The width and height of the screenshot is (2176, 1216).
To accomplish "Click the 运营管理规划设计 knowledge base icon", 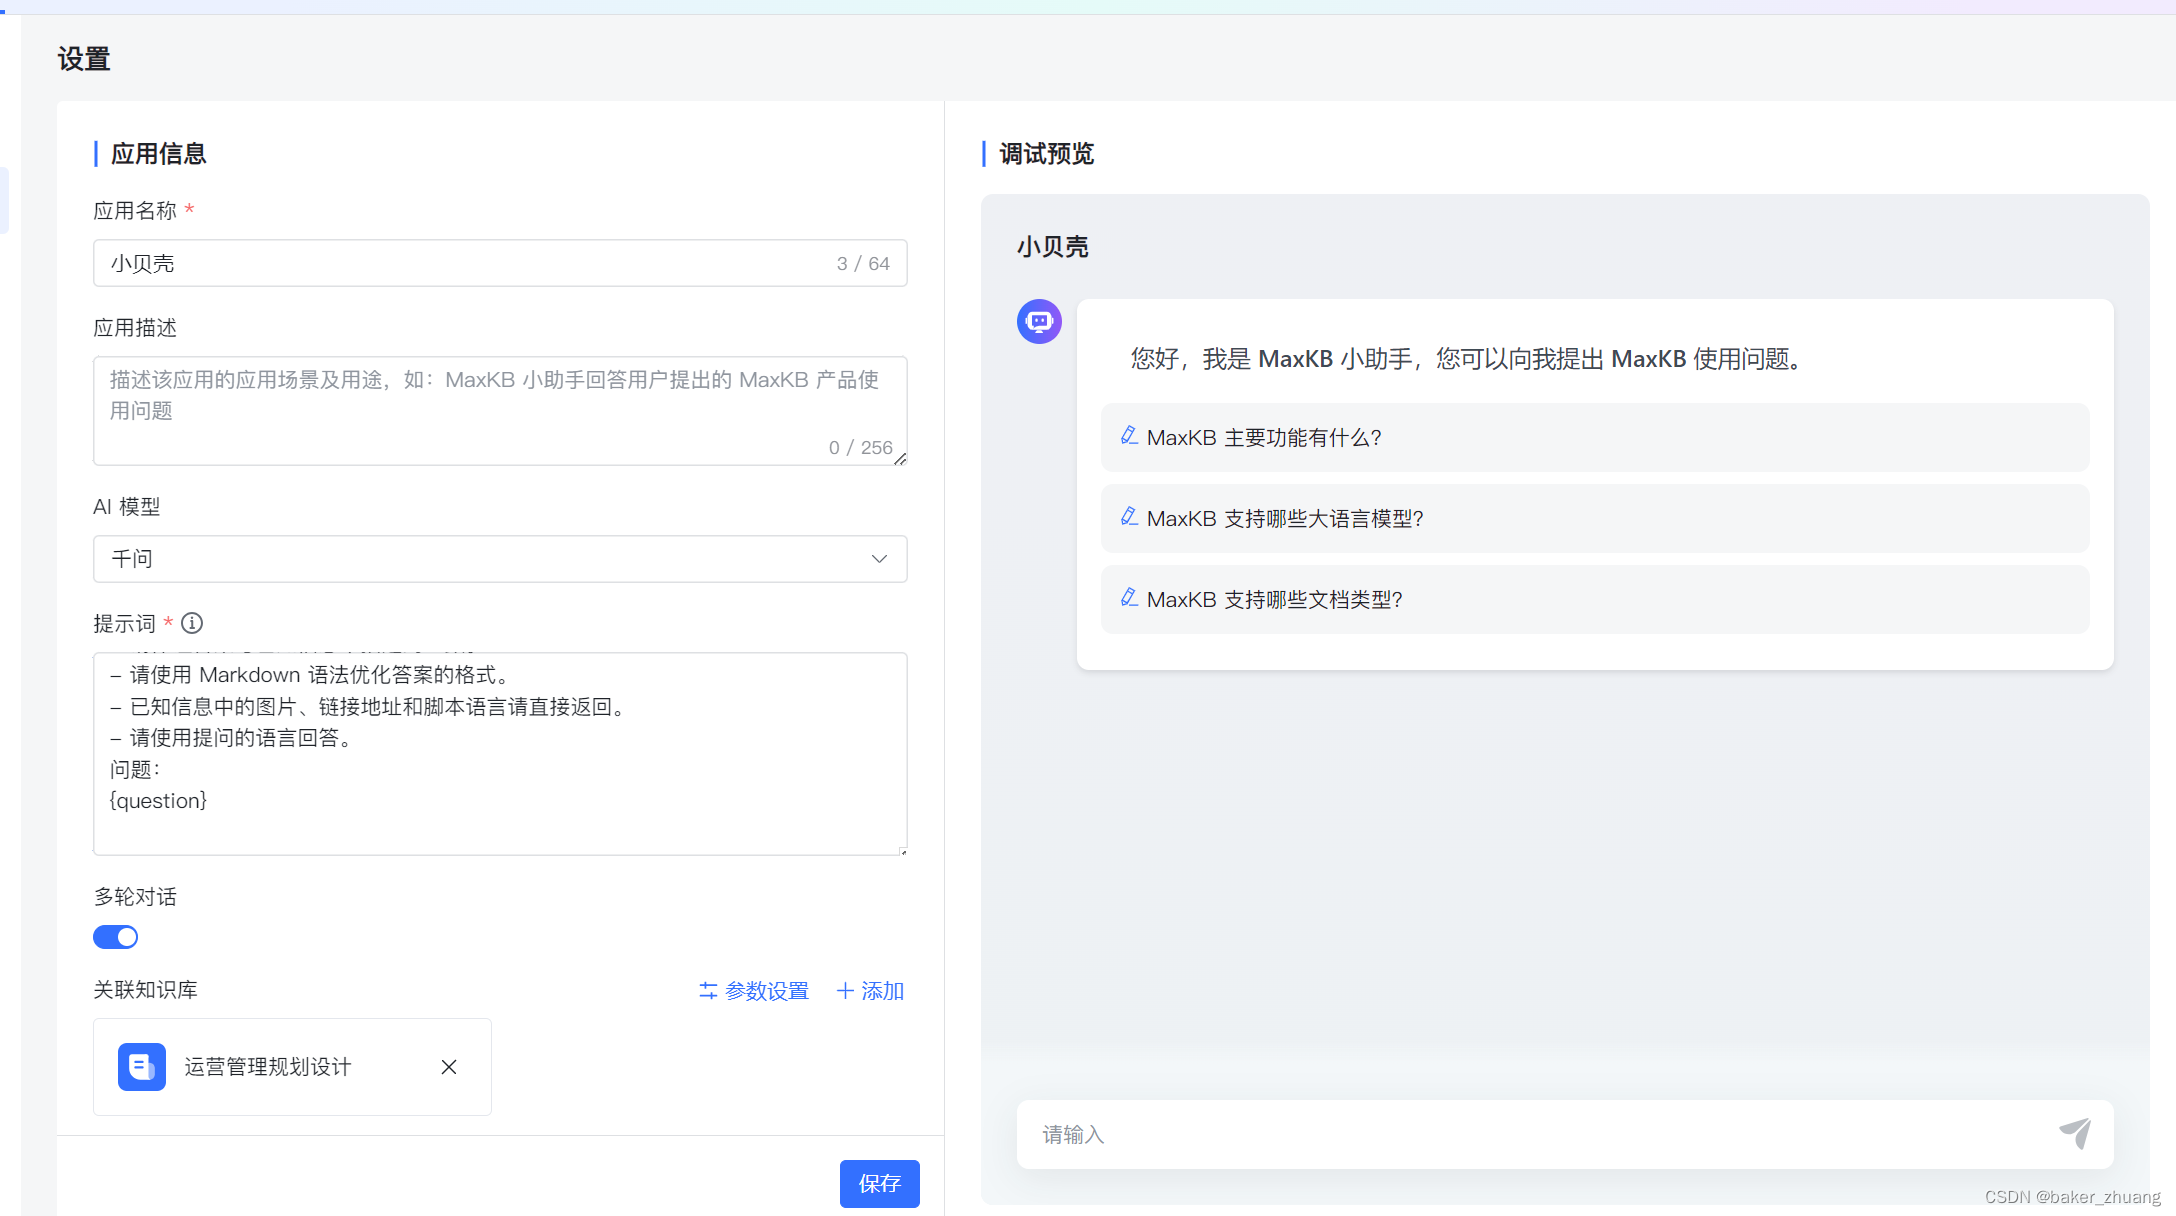I will pos(142,1067).
